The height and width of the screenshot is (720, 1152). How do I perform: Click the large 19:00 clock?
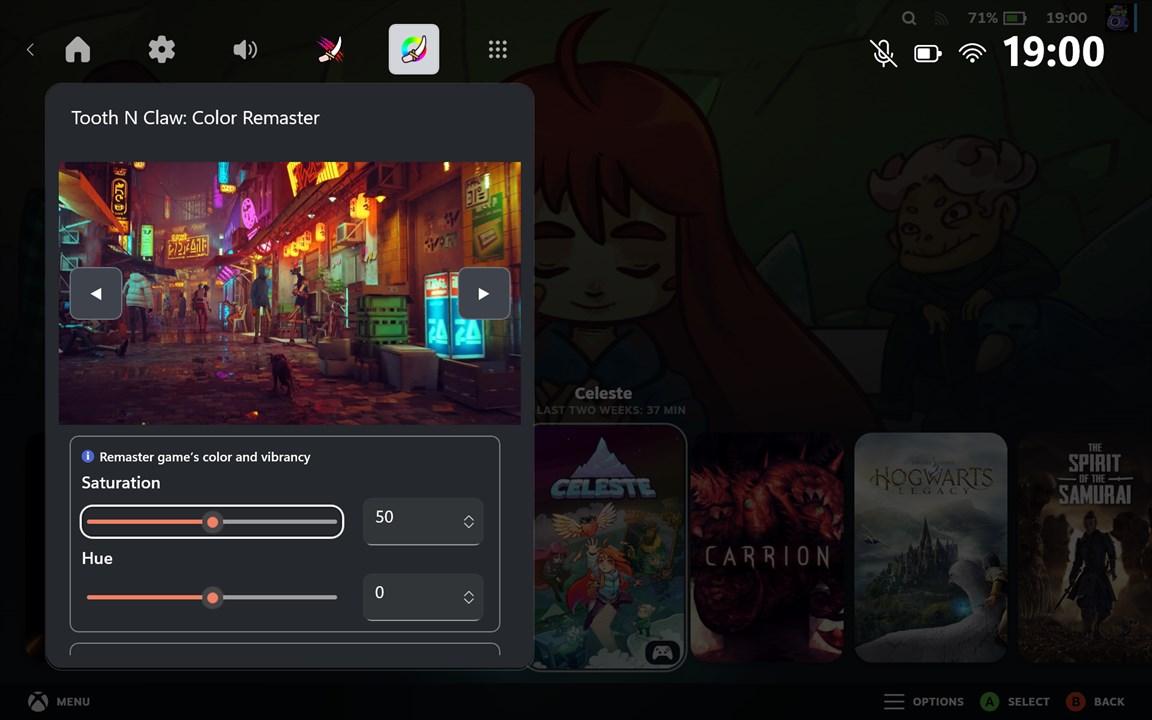[1054, 52]
